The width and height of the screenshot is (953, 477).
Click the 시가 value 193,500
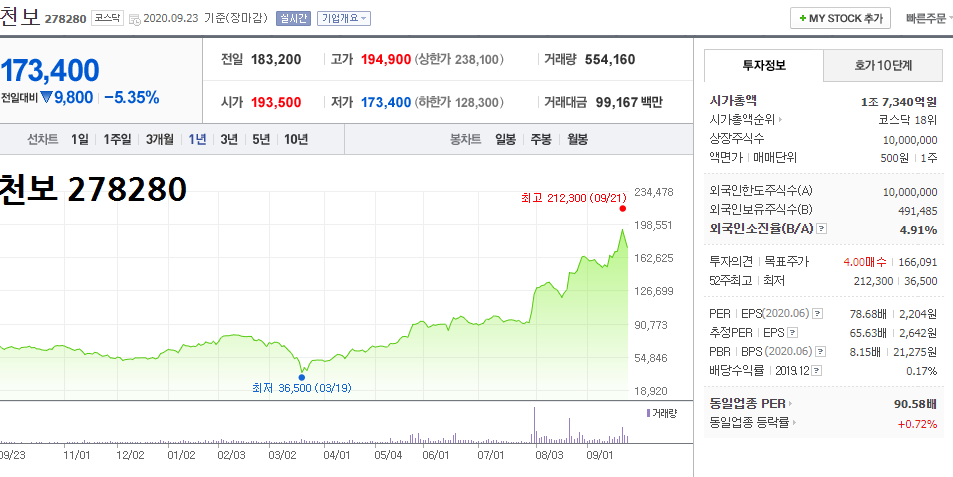[276, 102]
